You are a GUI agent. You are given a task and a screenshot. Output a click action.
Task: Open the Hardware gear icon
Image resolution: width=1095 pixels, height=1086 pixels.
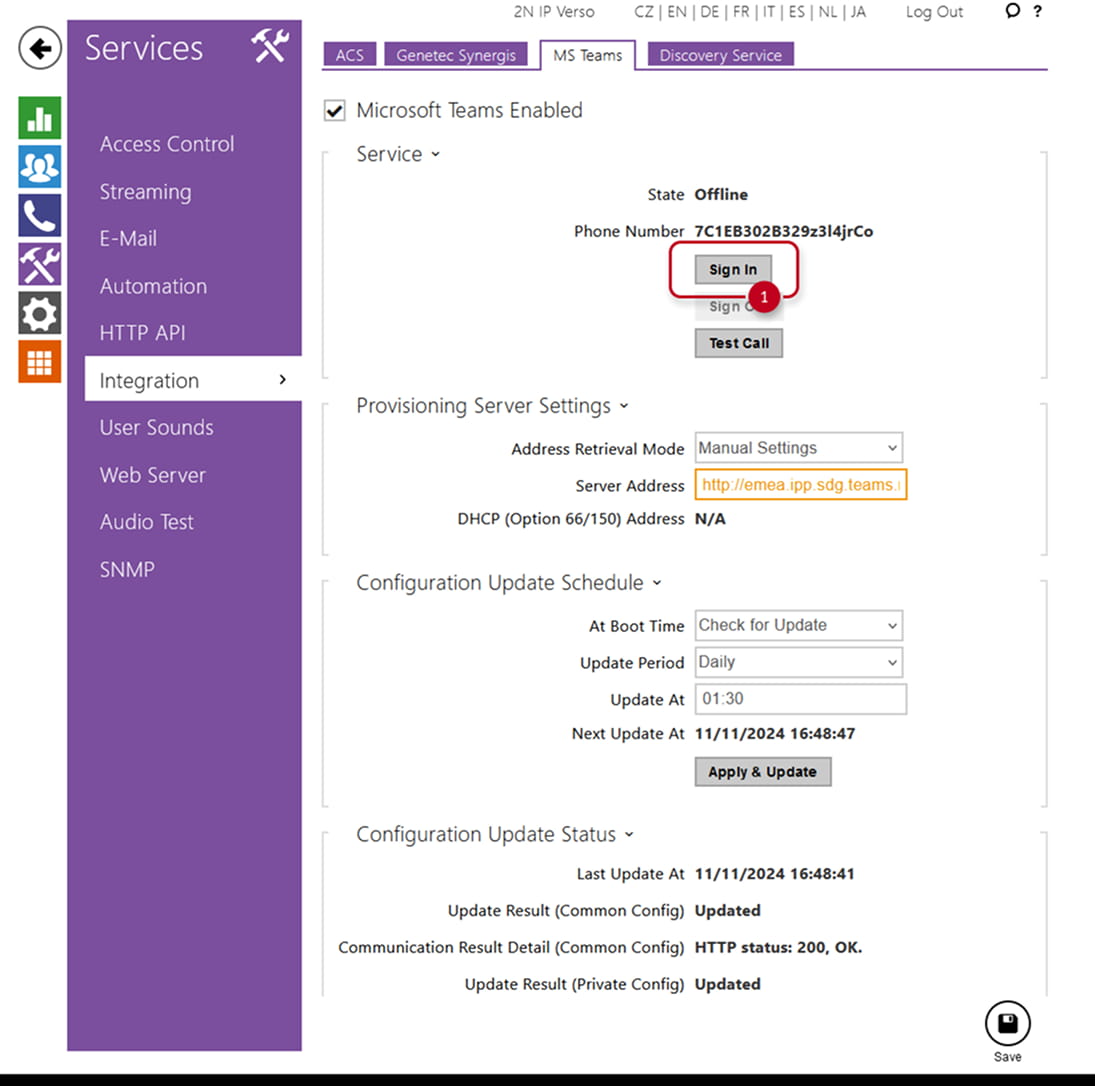click(x=40, y=314)
